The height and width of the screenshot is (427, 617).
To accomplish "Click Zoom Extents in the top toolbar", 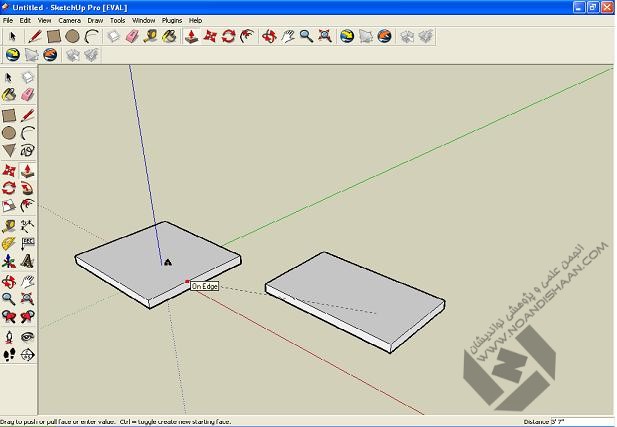I will (325, 36).
